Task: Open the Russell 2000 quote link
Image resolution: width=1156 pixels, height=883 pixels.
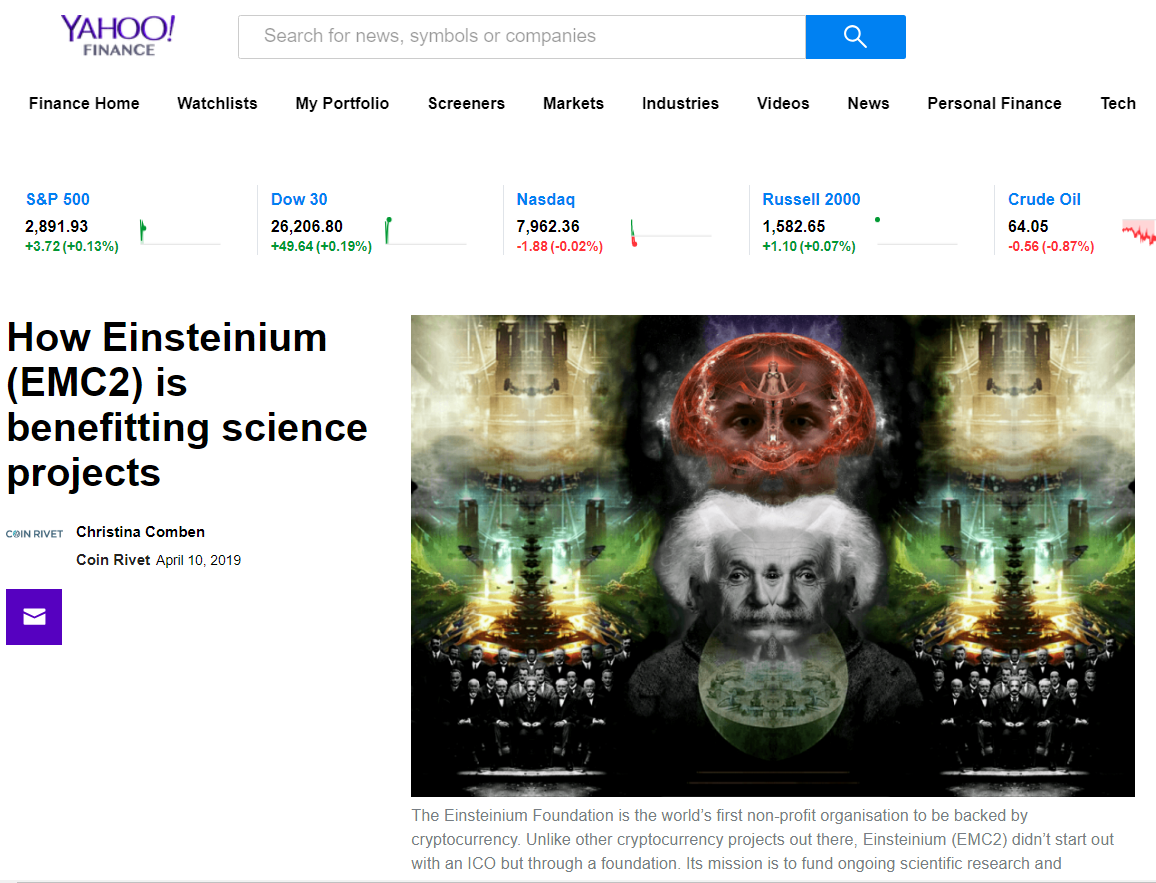Action: point(811,199)
